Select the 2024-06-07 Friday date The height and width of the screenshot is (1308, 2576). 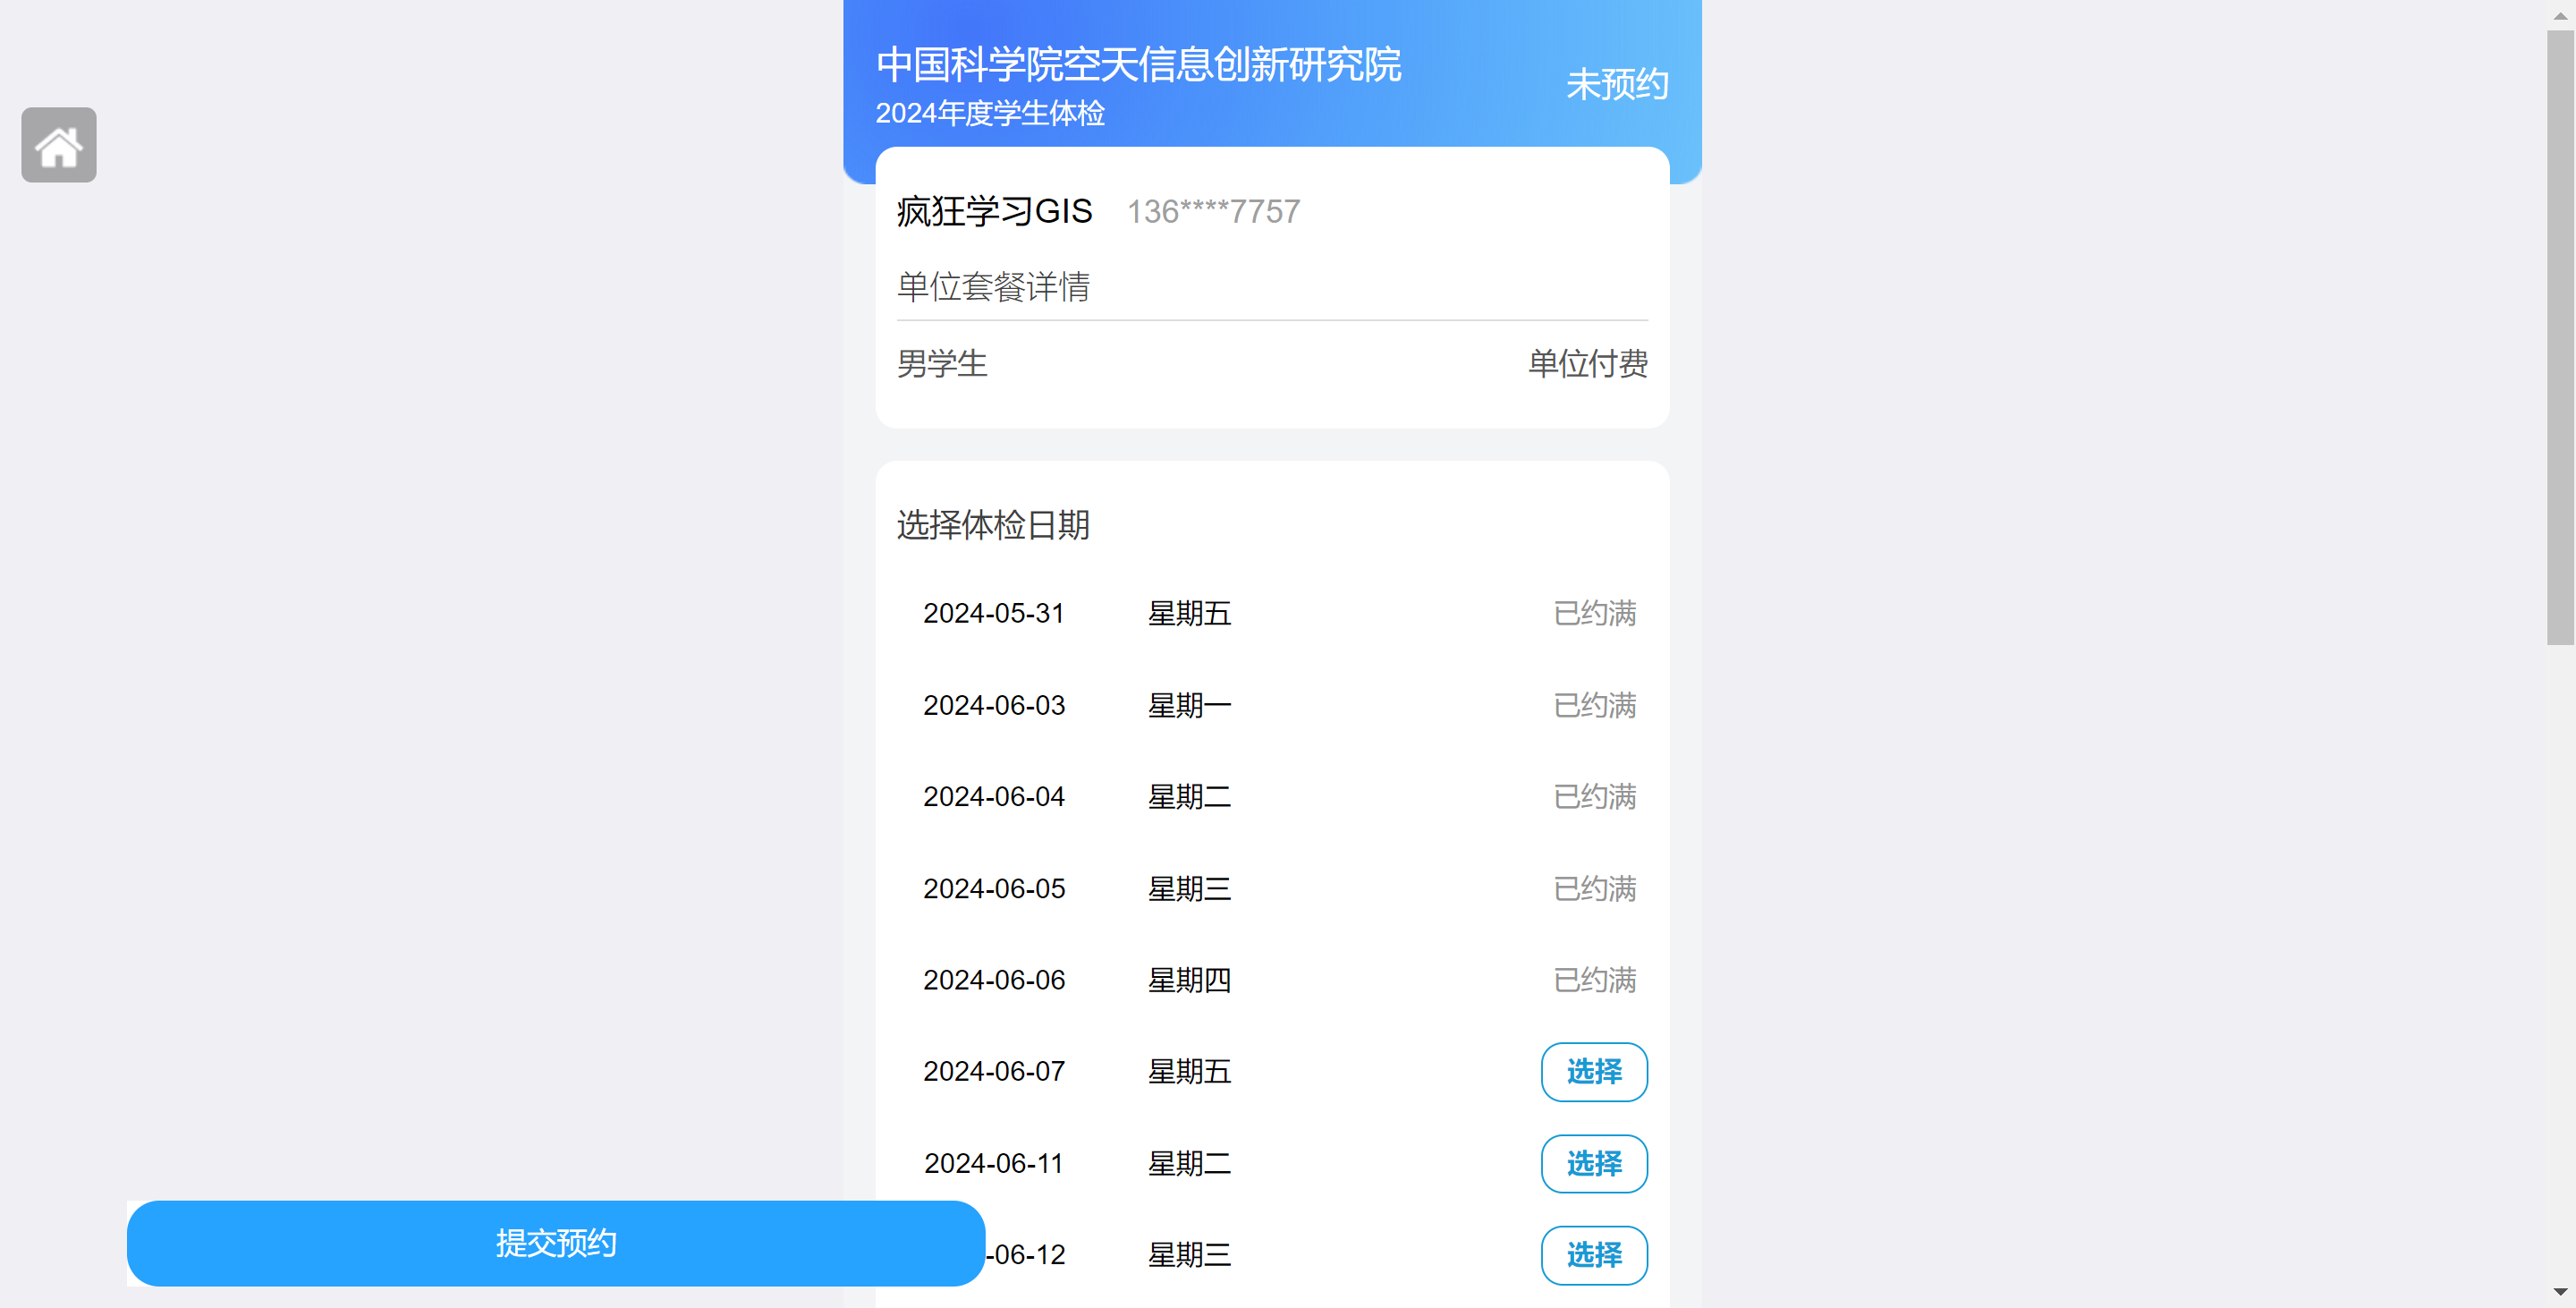coord(1593,1072)
